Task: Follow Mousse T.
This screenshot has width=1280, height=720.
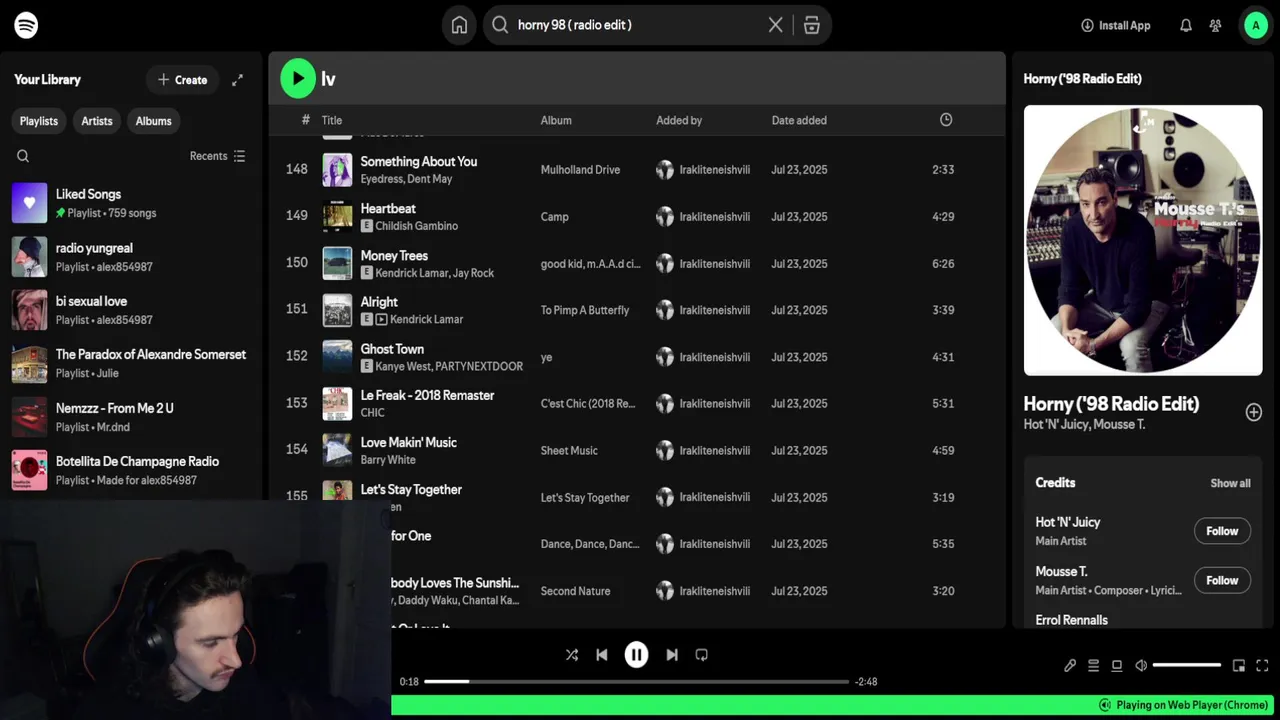Action: click(1222, 580)
